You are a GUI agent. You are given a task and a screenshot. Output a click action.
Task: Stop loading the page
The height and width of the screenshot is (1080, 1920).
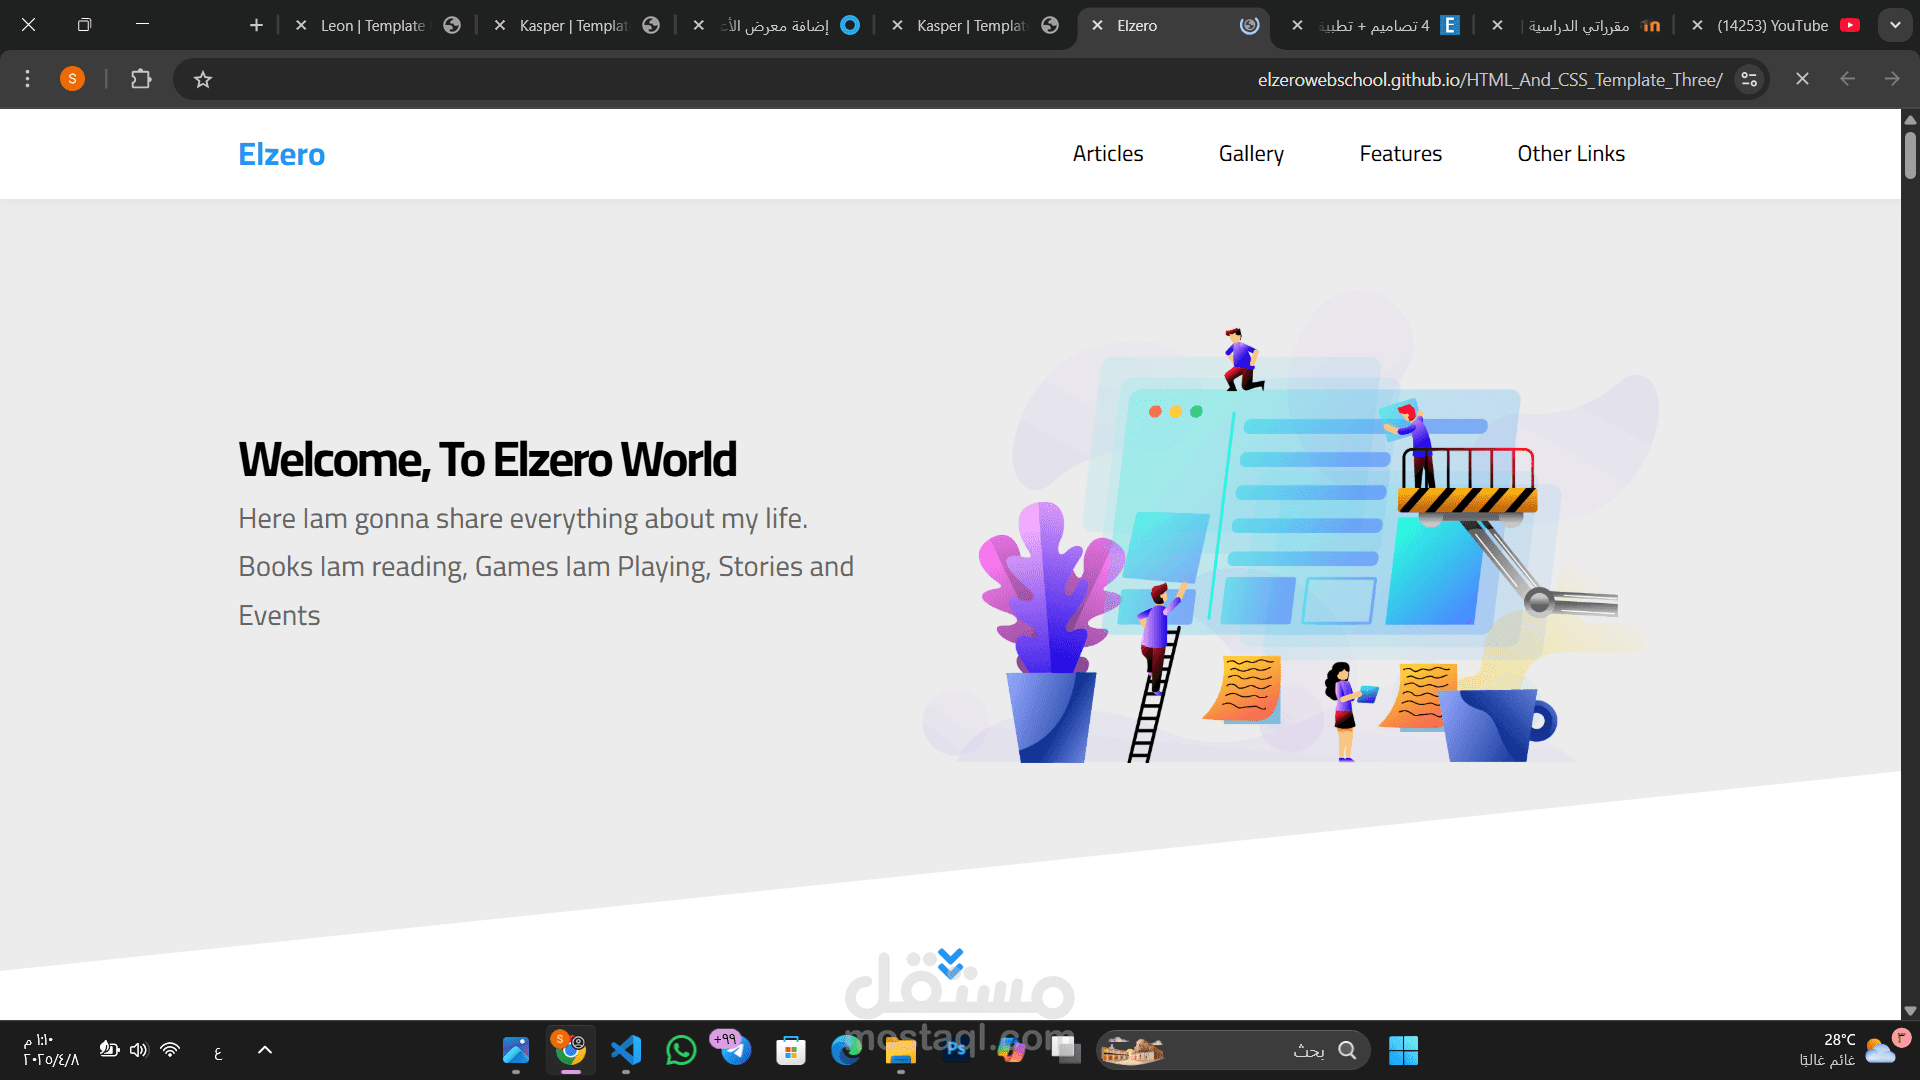click(x=1802, y=79)
